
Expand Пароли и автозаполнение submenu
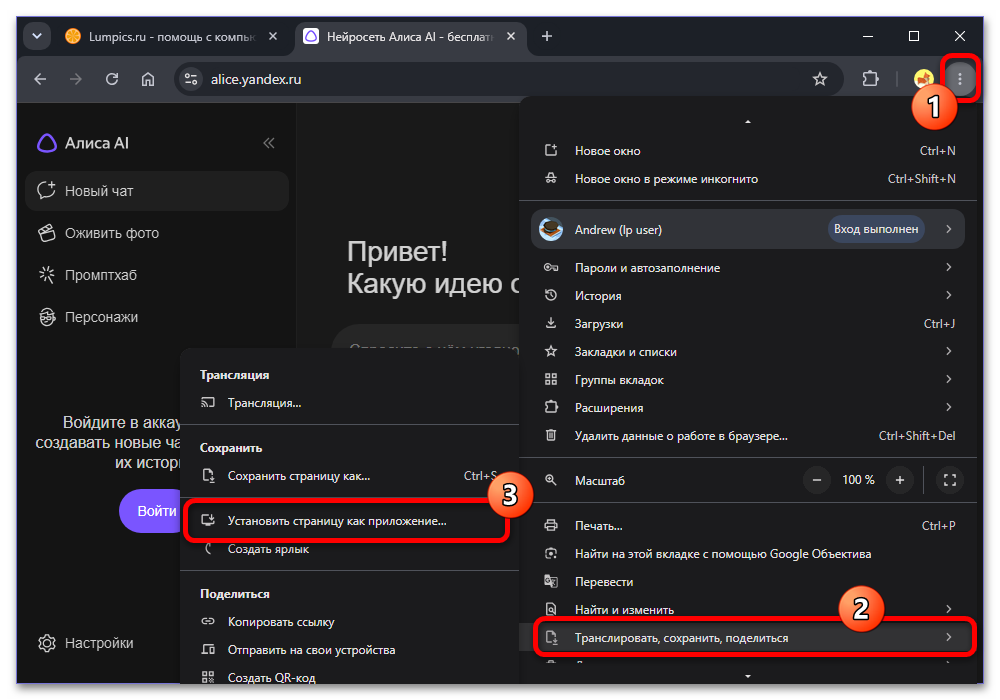(x=748, y=268)
